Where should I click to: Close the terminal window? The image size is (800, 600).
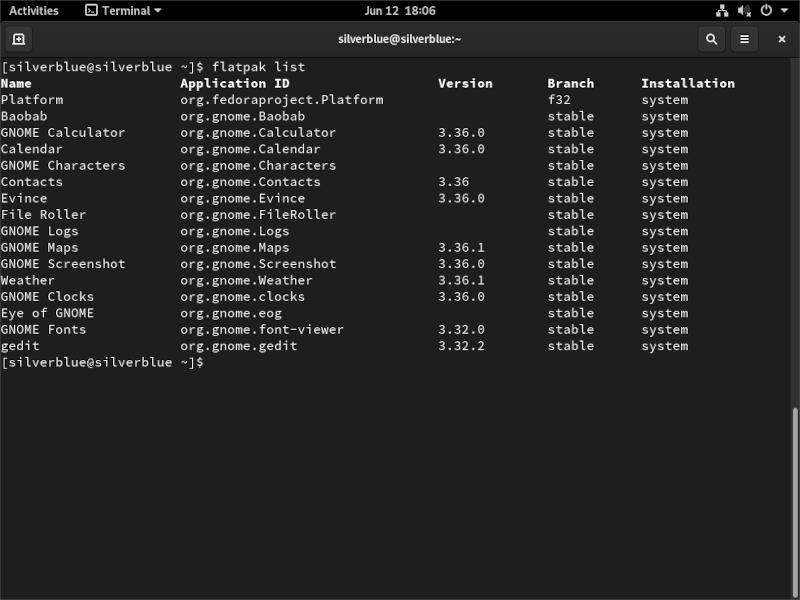(x=781, y=39)
